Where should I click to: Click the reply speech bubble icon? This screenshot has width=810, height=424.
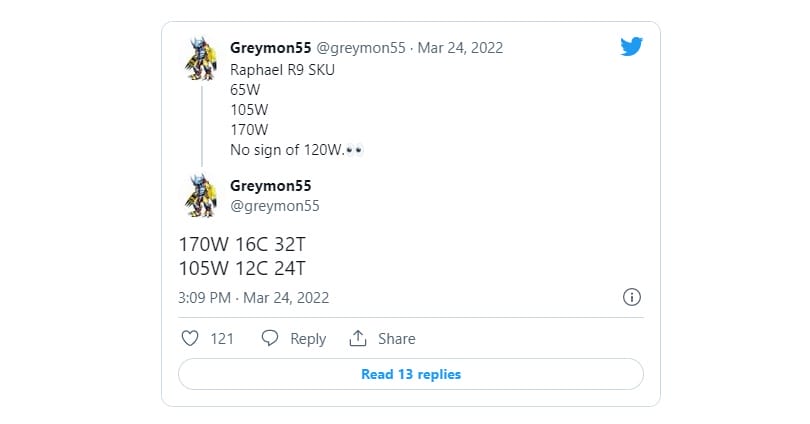click(x=269, y=339)
